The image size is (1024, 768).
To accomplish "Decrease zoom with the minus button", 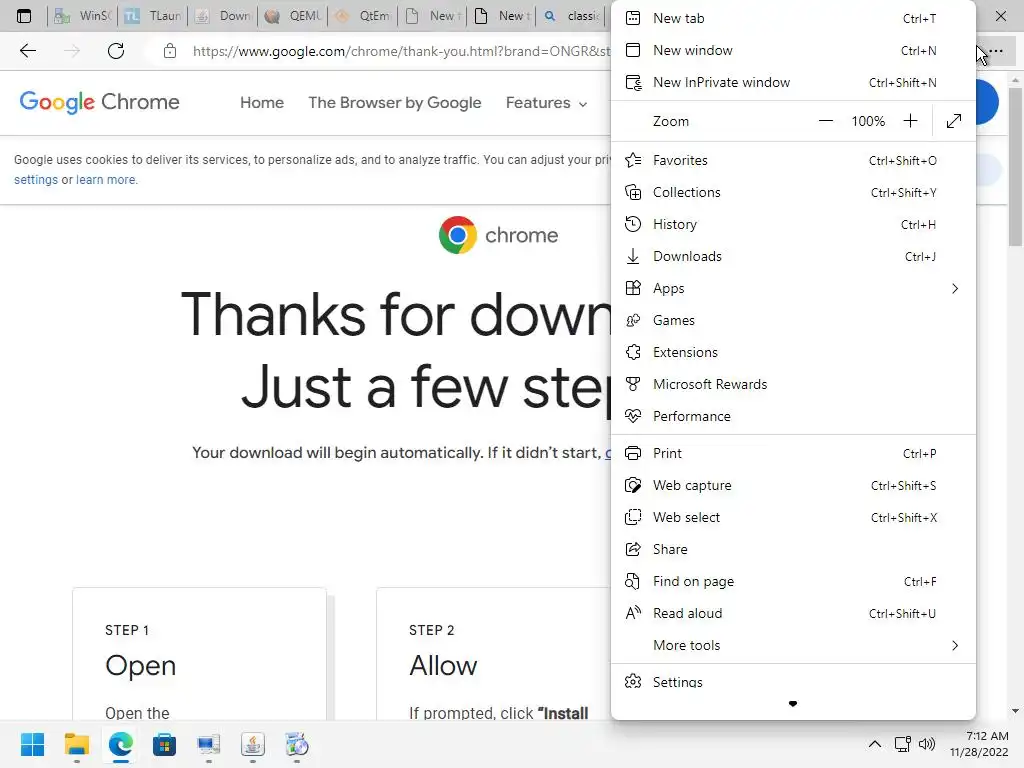I will point(825,121).
